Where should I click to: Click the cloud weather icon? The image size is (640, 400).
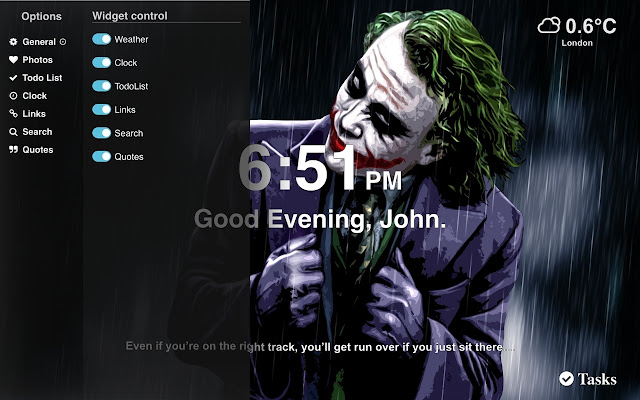pos(549,26)
